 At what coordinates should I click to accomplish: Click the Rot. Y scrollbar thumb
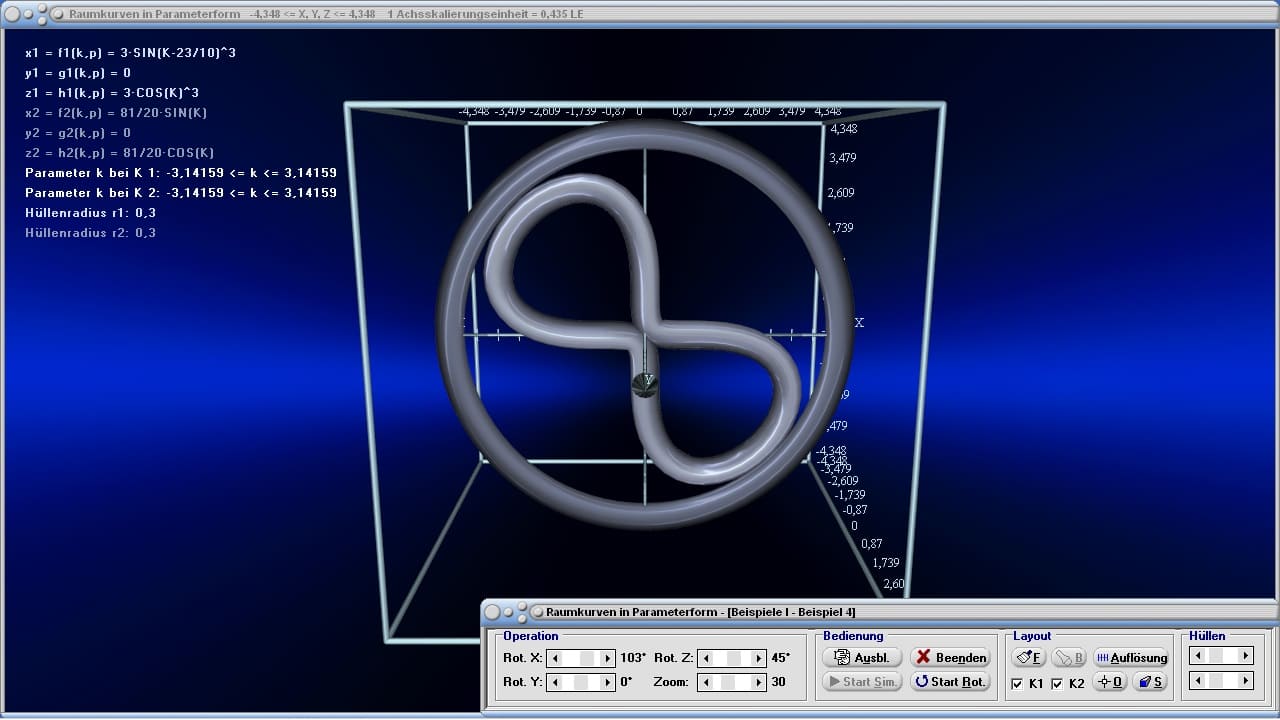coord(580,682)
